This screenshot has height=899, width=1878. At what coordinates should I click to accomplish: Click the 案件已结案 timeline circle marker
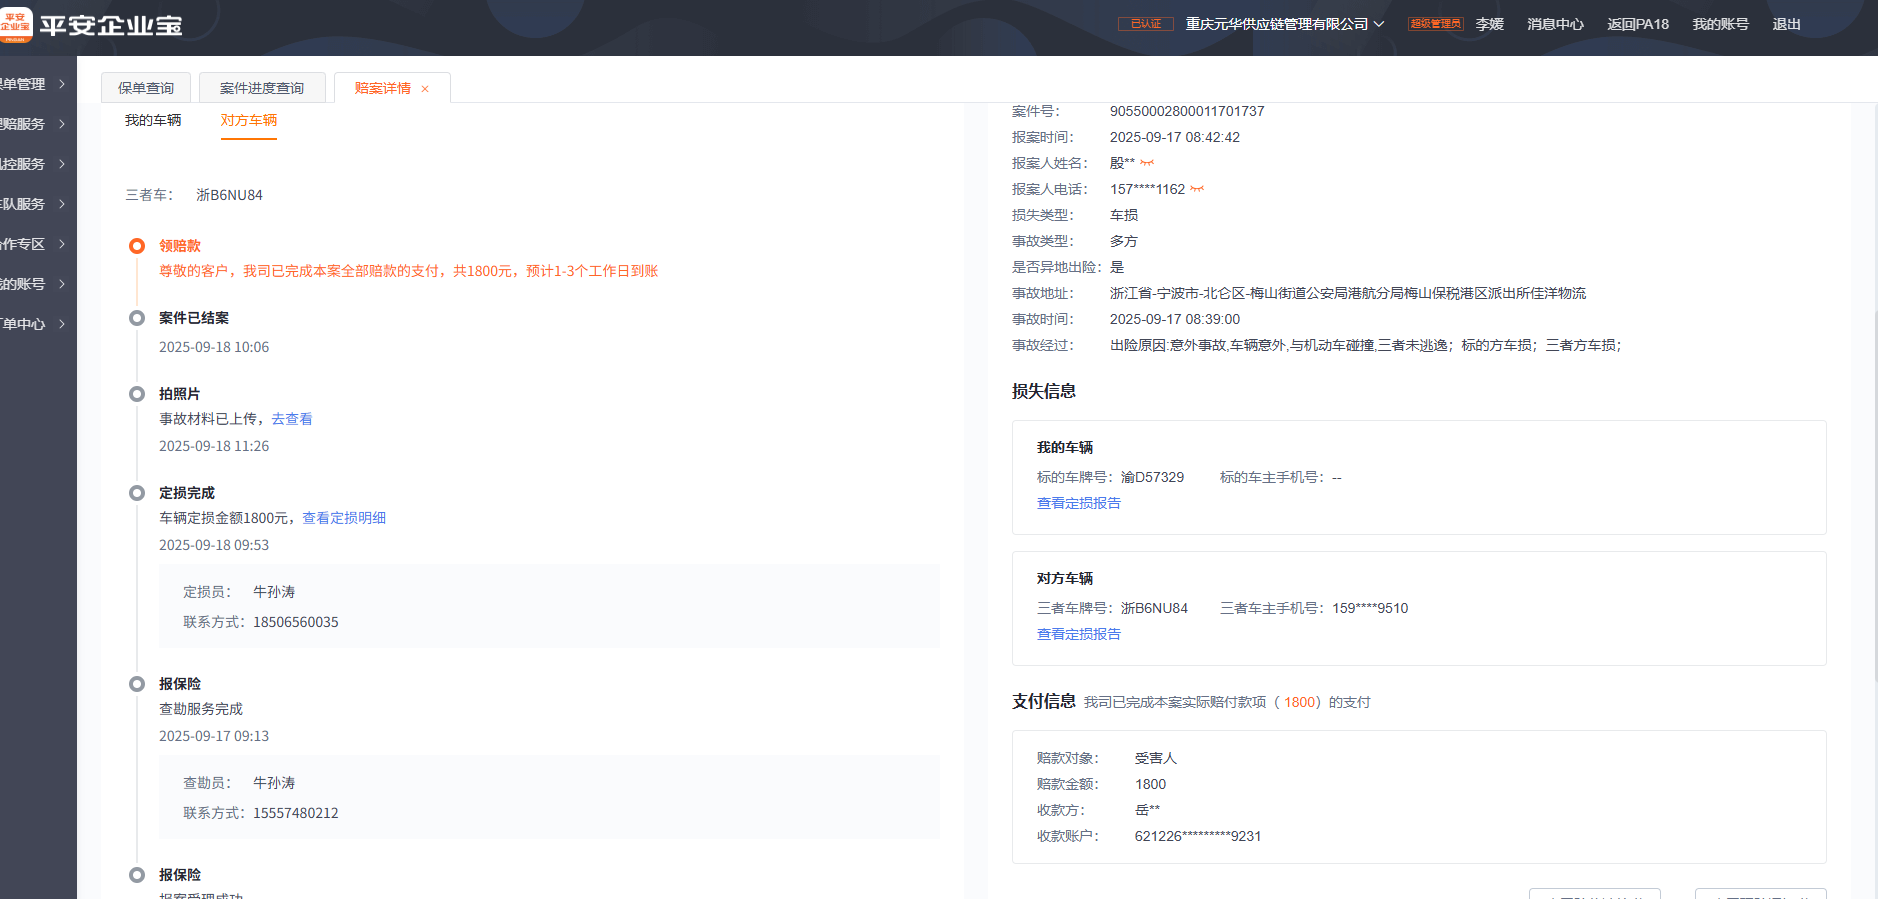(x=137, y=318)
